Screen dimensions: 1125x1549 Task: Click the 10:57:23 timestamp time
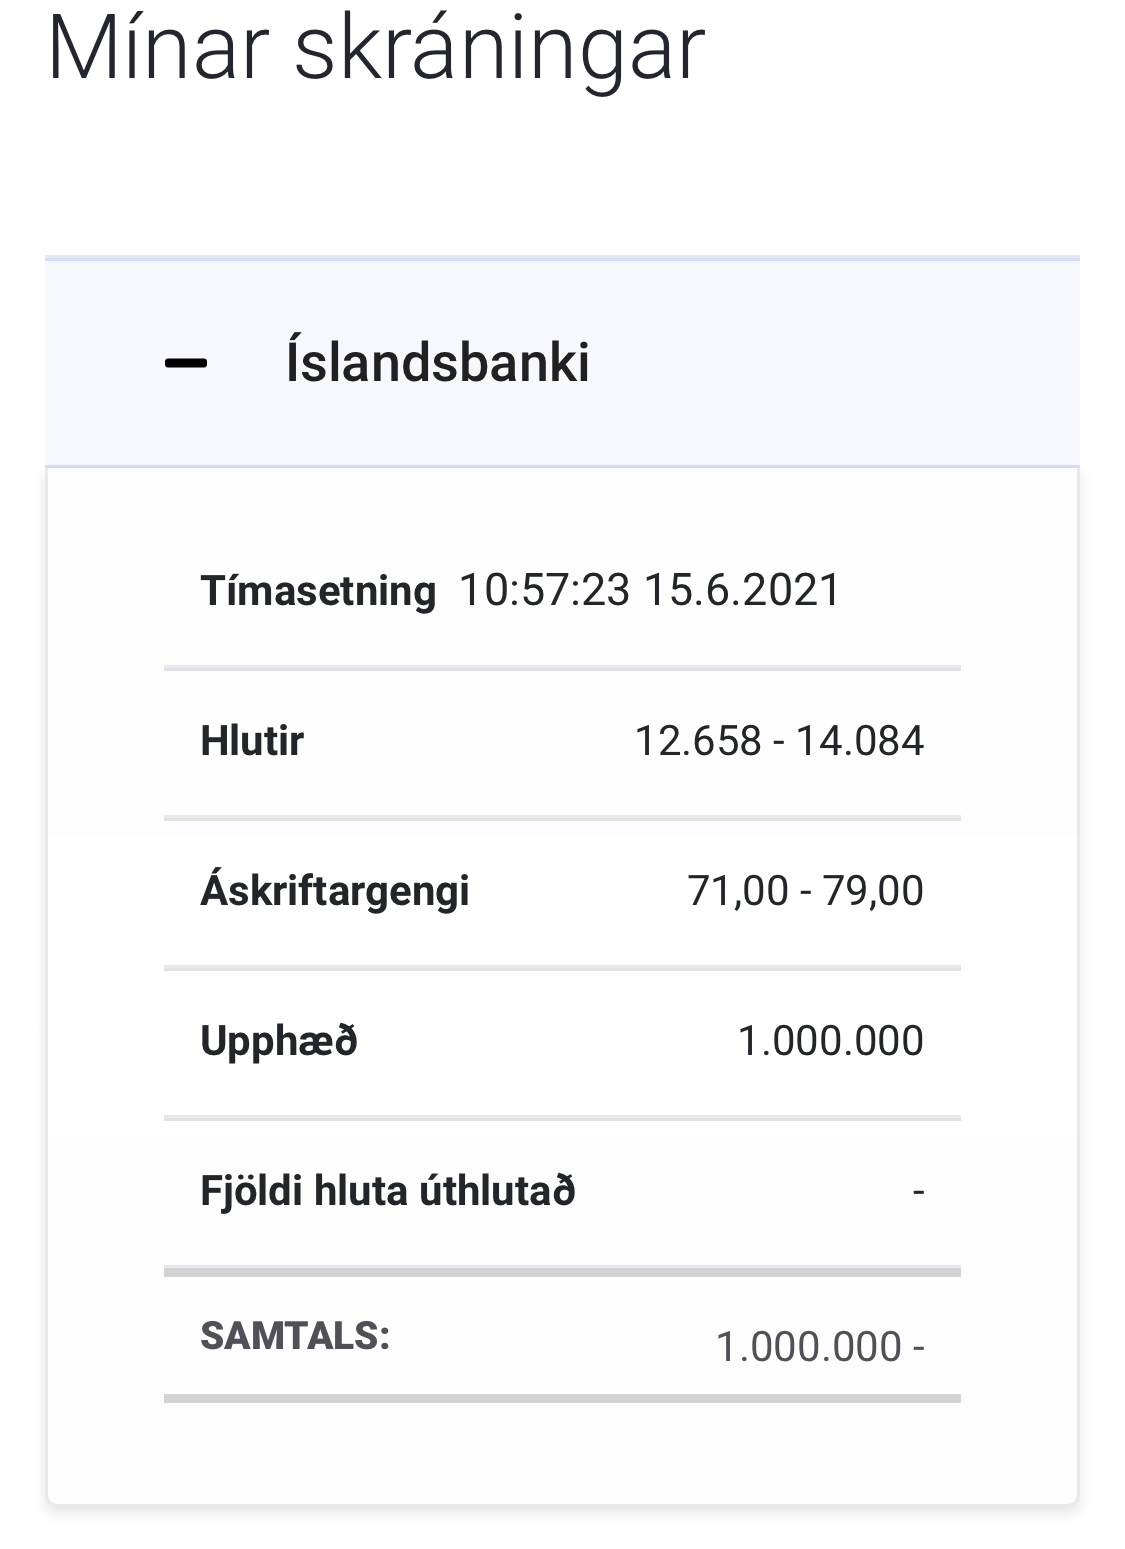544,590
